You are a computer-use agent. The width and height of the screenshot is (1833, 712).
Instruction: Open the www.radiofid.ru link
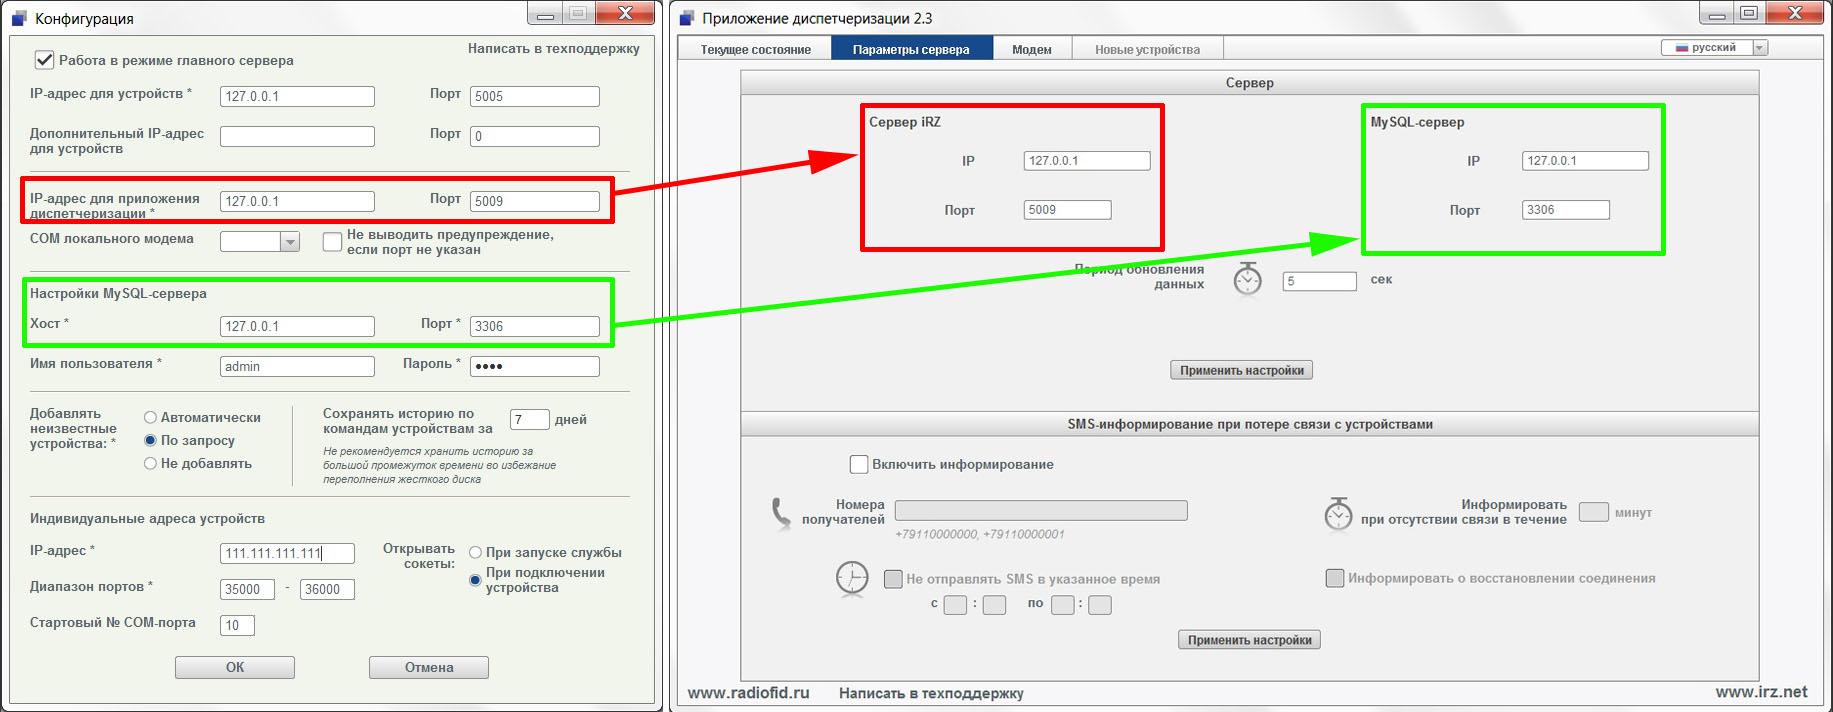click(749, 692)
